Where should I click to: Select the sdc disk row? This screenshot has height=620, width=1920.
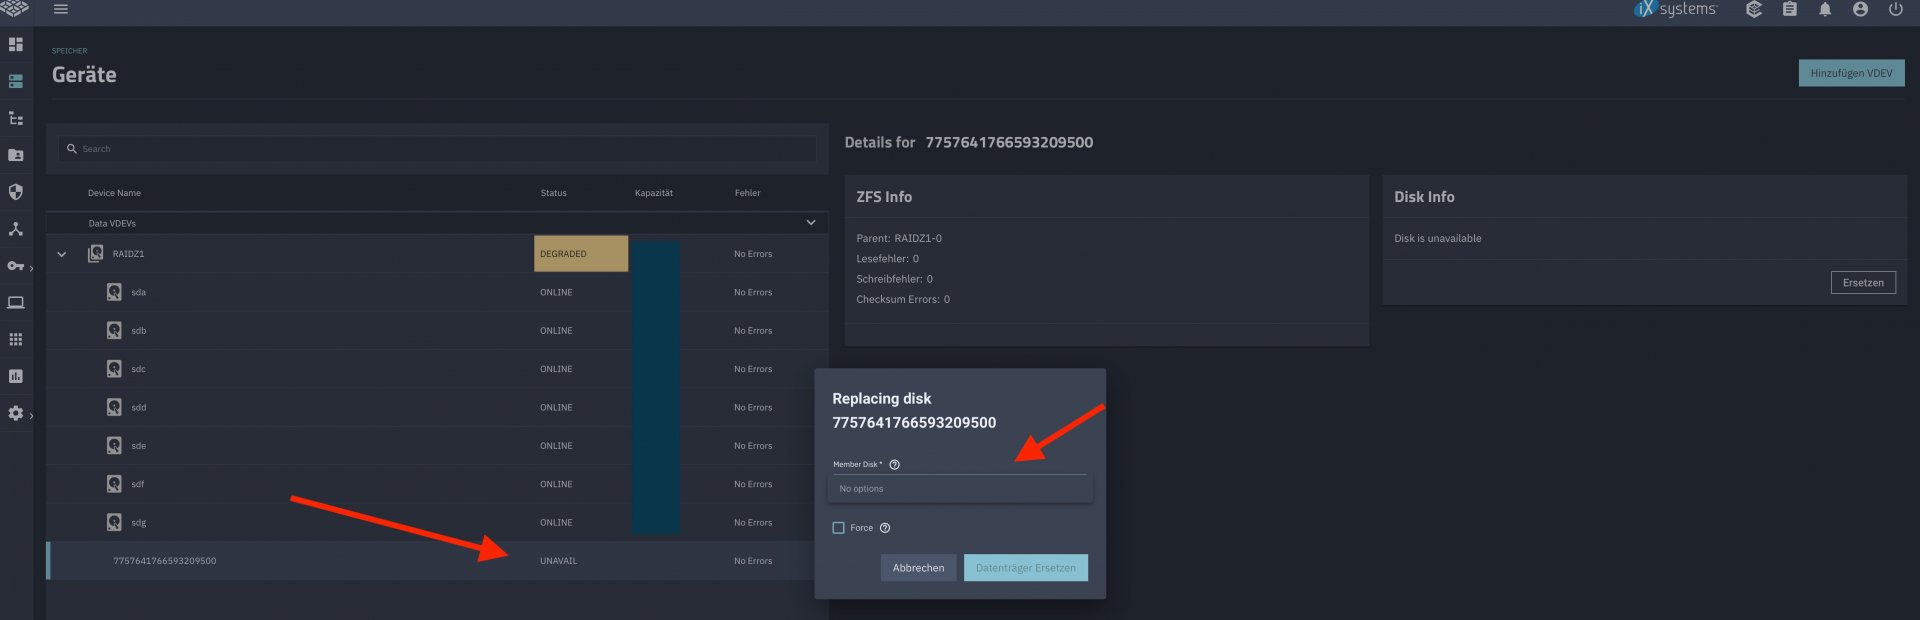point(437,369)
